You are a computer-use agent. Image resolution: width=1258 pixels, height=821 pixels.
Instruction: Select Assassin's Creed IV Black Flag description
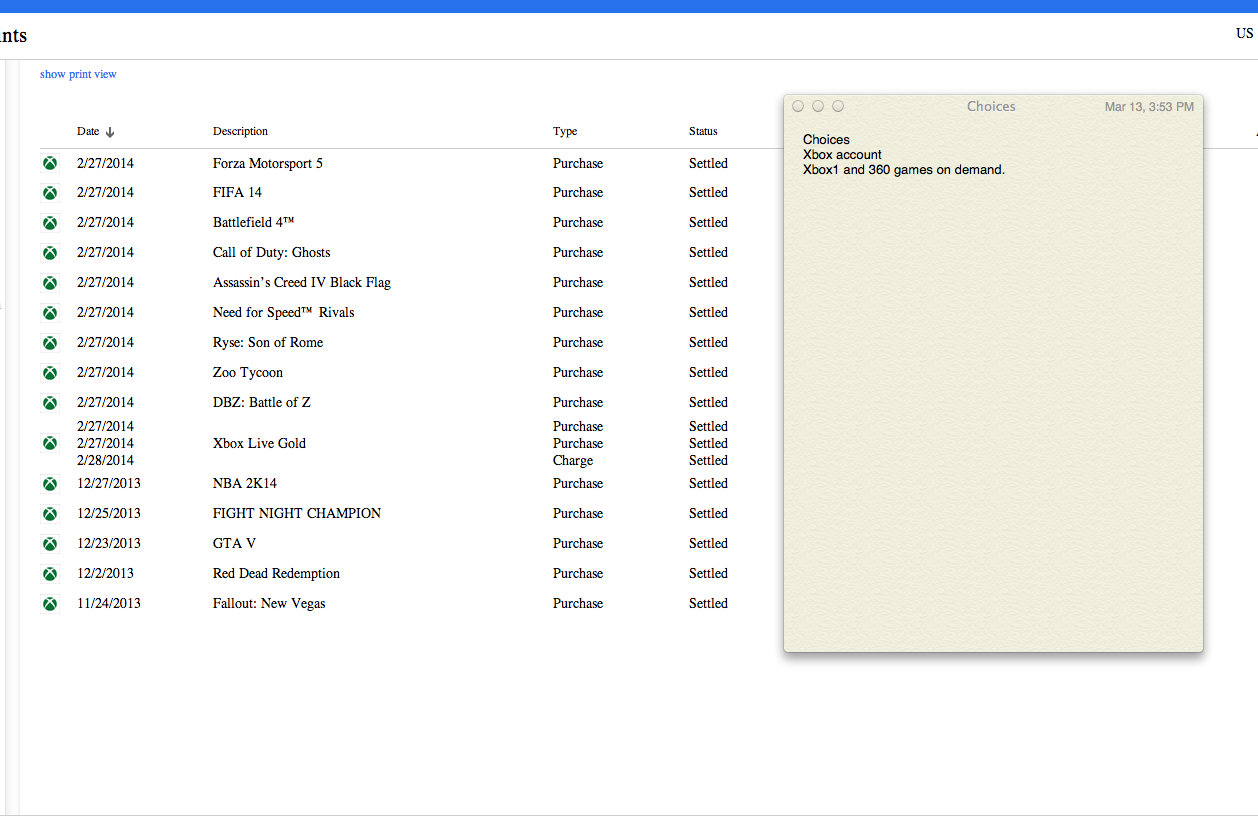click(302, 282)
